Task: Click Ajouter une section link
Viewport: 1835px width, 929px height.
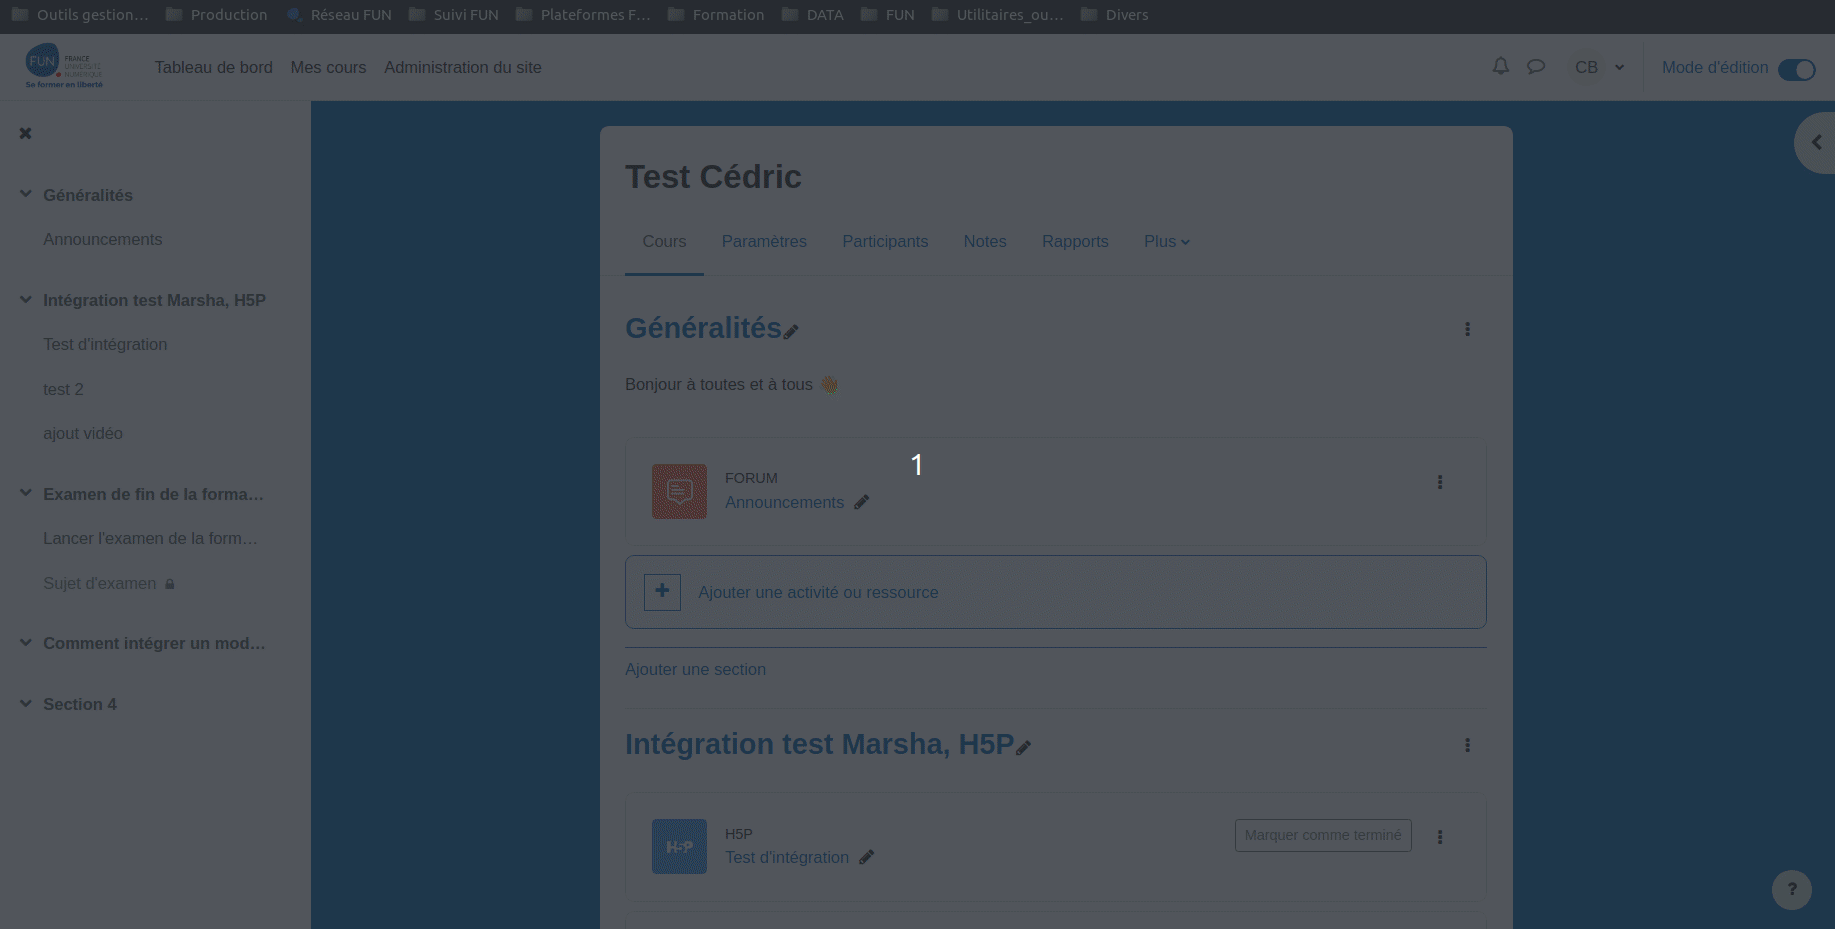Action: pos(695,670)
